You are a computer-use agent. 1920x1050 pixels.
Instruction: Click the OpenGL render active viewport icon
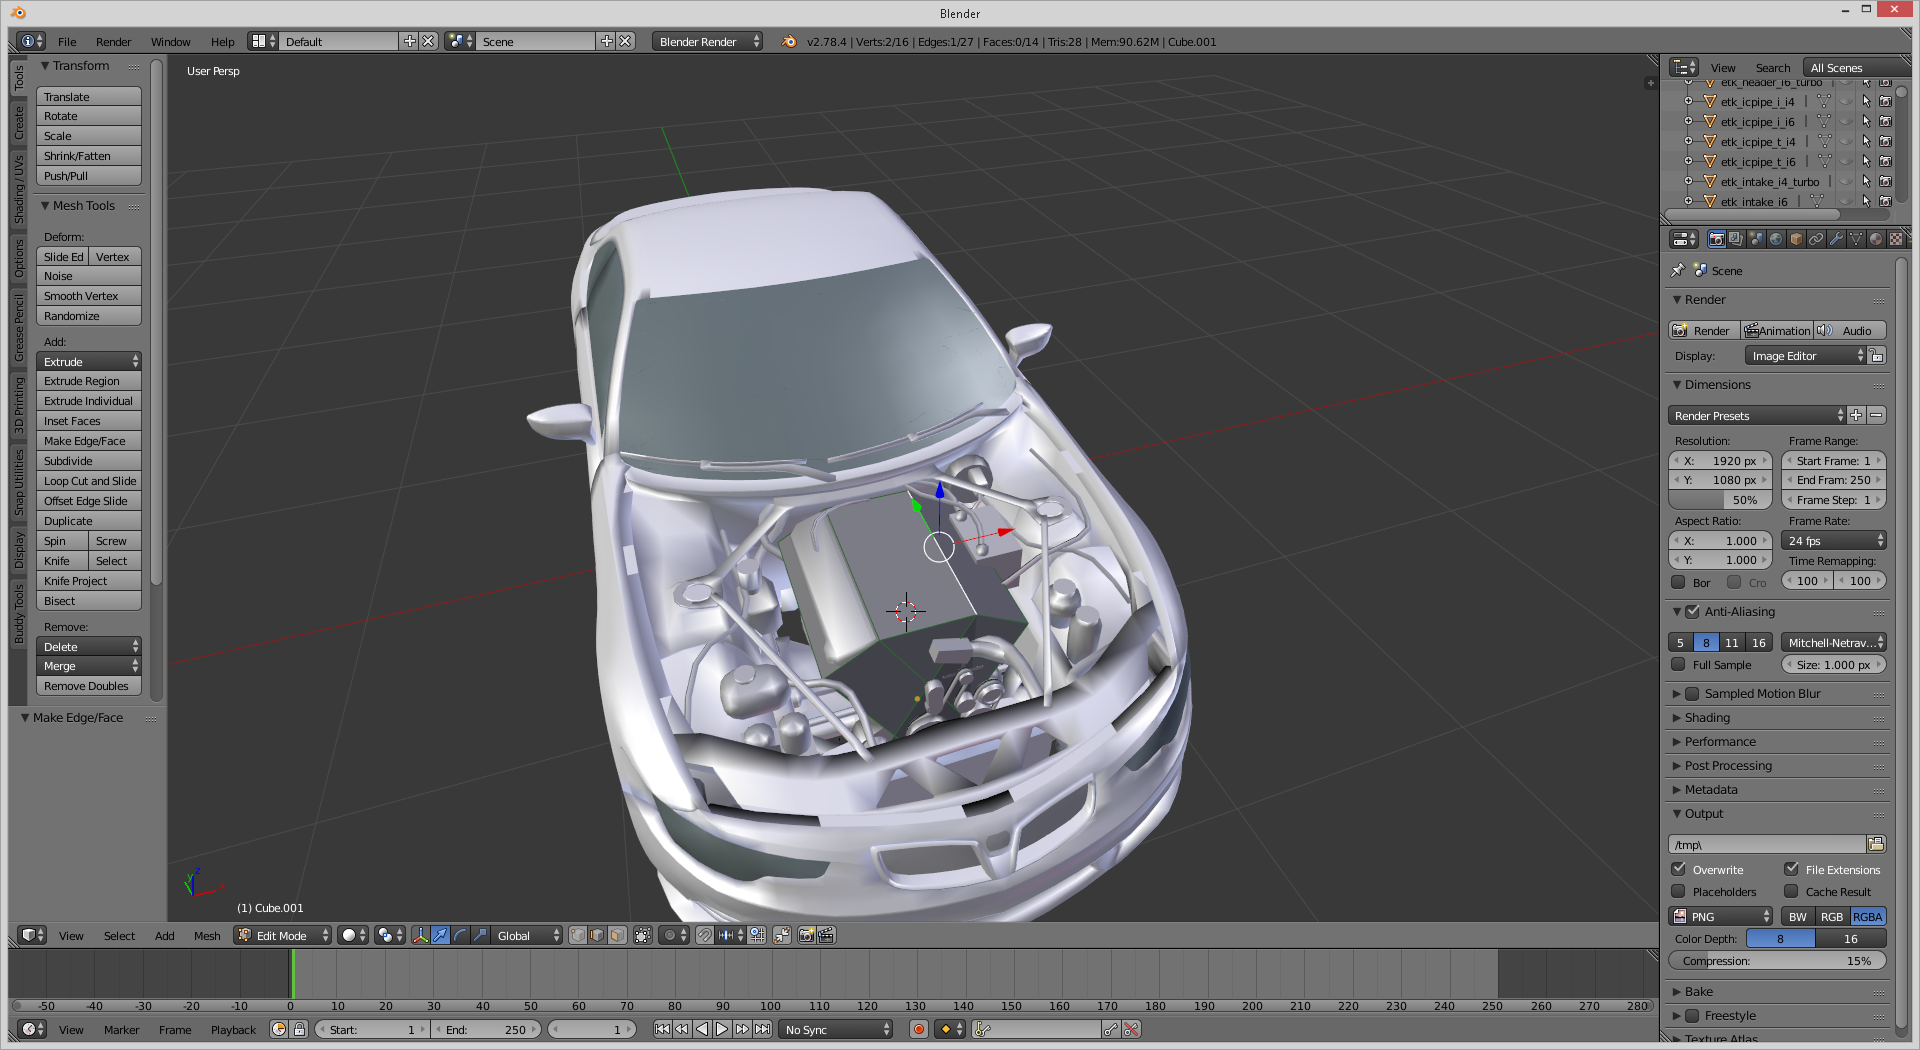(x=806, y=936)
